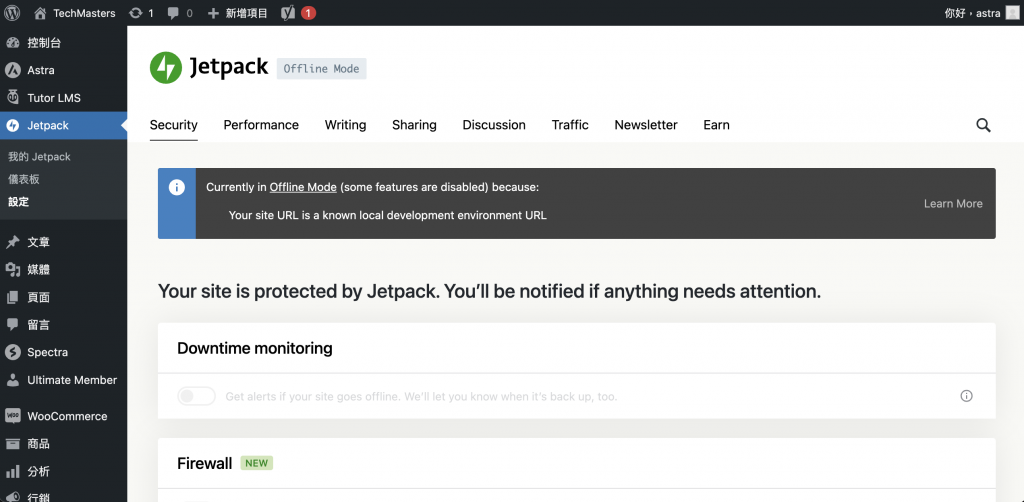Viewport: 1024px width, 502px height.
Task: Click the NEW badge next to Firewall
Action: pos(257,463)
